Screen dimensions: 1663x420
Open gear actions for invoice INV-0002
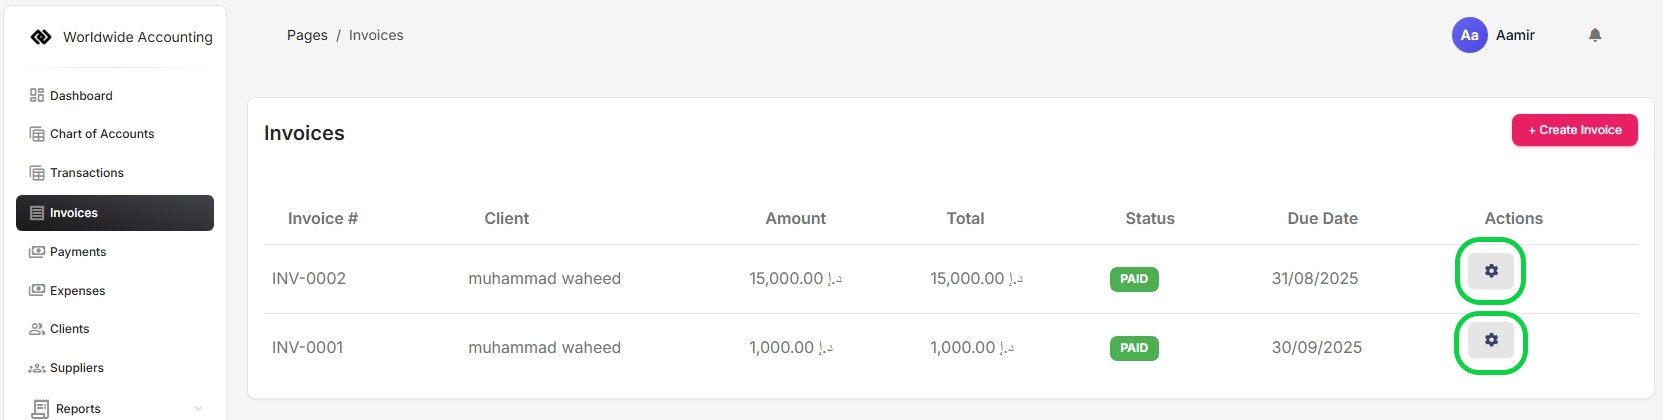tap(1490, 271)
